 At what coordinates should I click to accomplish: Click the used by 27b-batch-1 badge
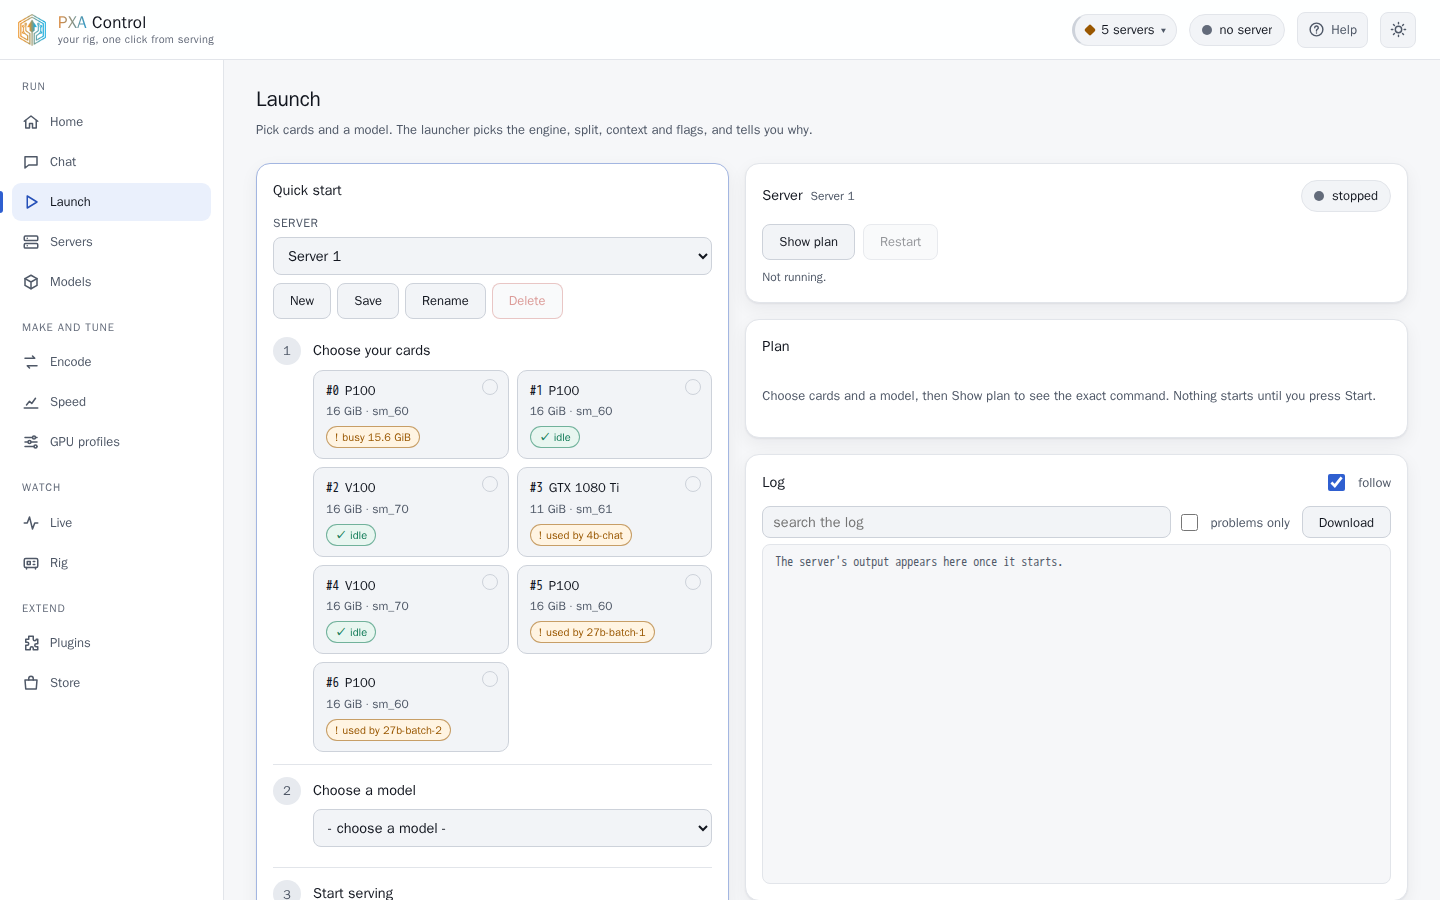pyautogui.click(x=592, y=632)
